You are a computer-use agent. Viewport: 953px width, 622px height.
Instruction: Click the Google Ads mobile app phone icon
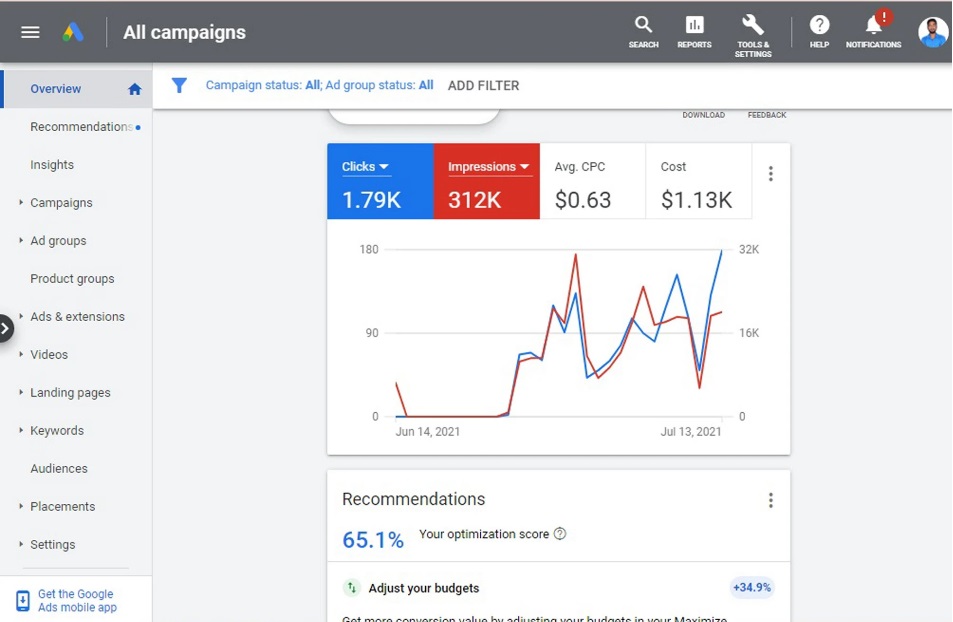[22, 598]
